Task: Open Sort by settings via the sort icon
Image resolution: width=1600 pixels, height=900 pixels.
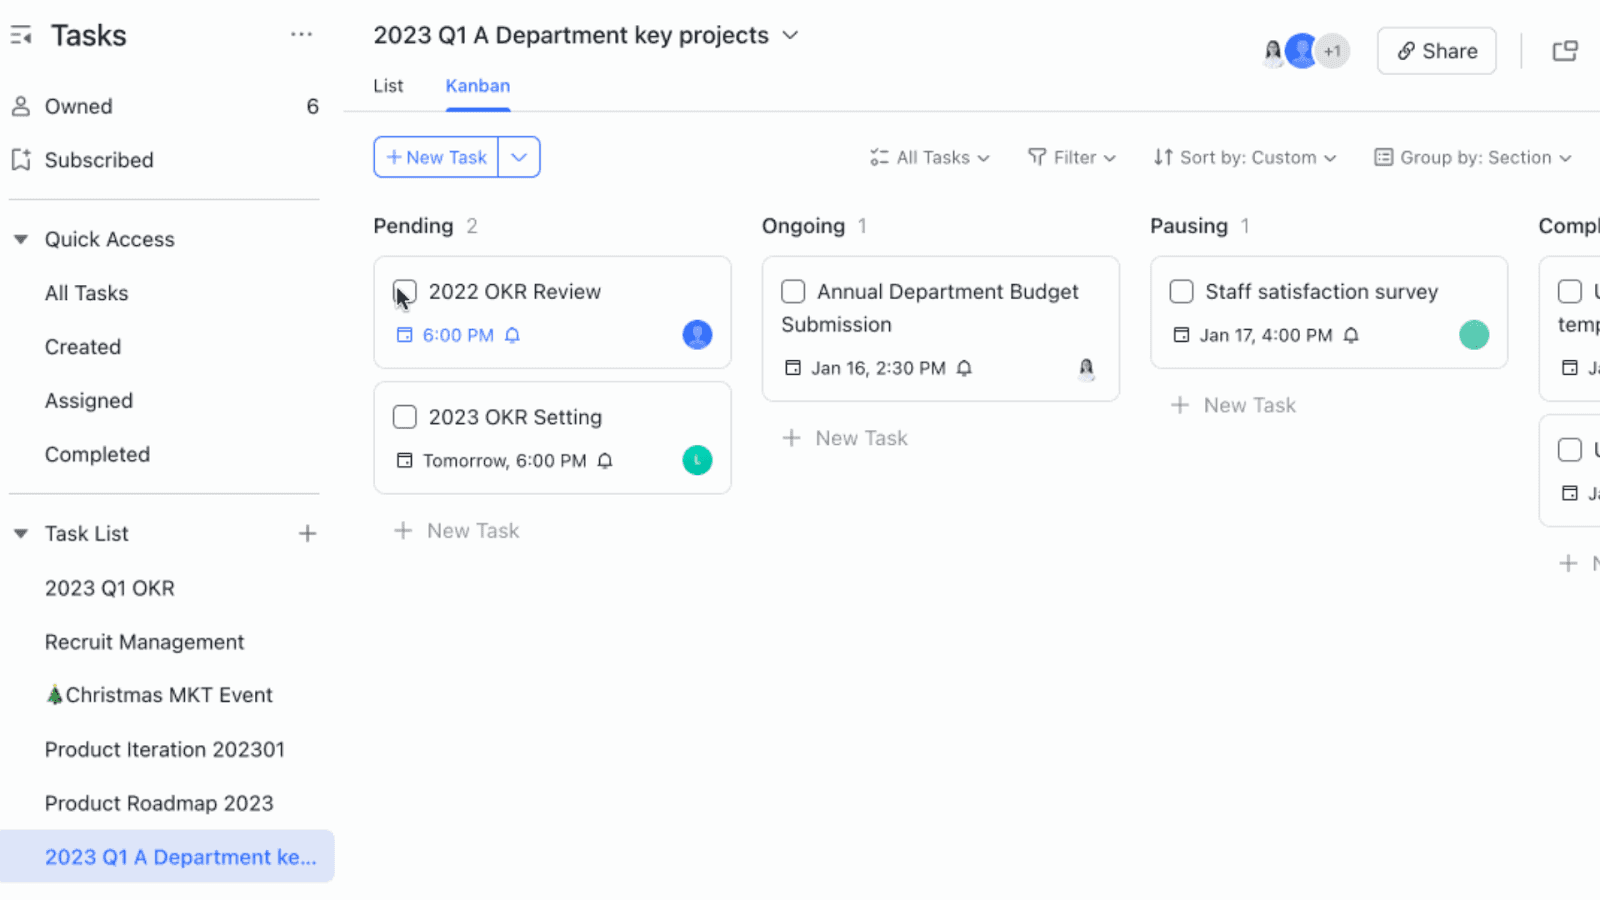Action: click(1163, 157)
